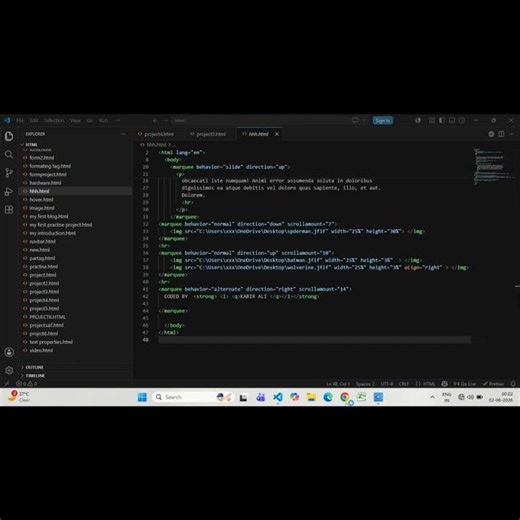Open the remote window status bar icon
520x520 pixels.
pos(7,384)
